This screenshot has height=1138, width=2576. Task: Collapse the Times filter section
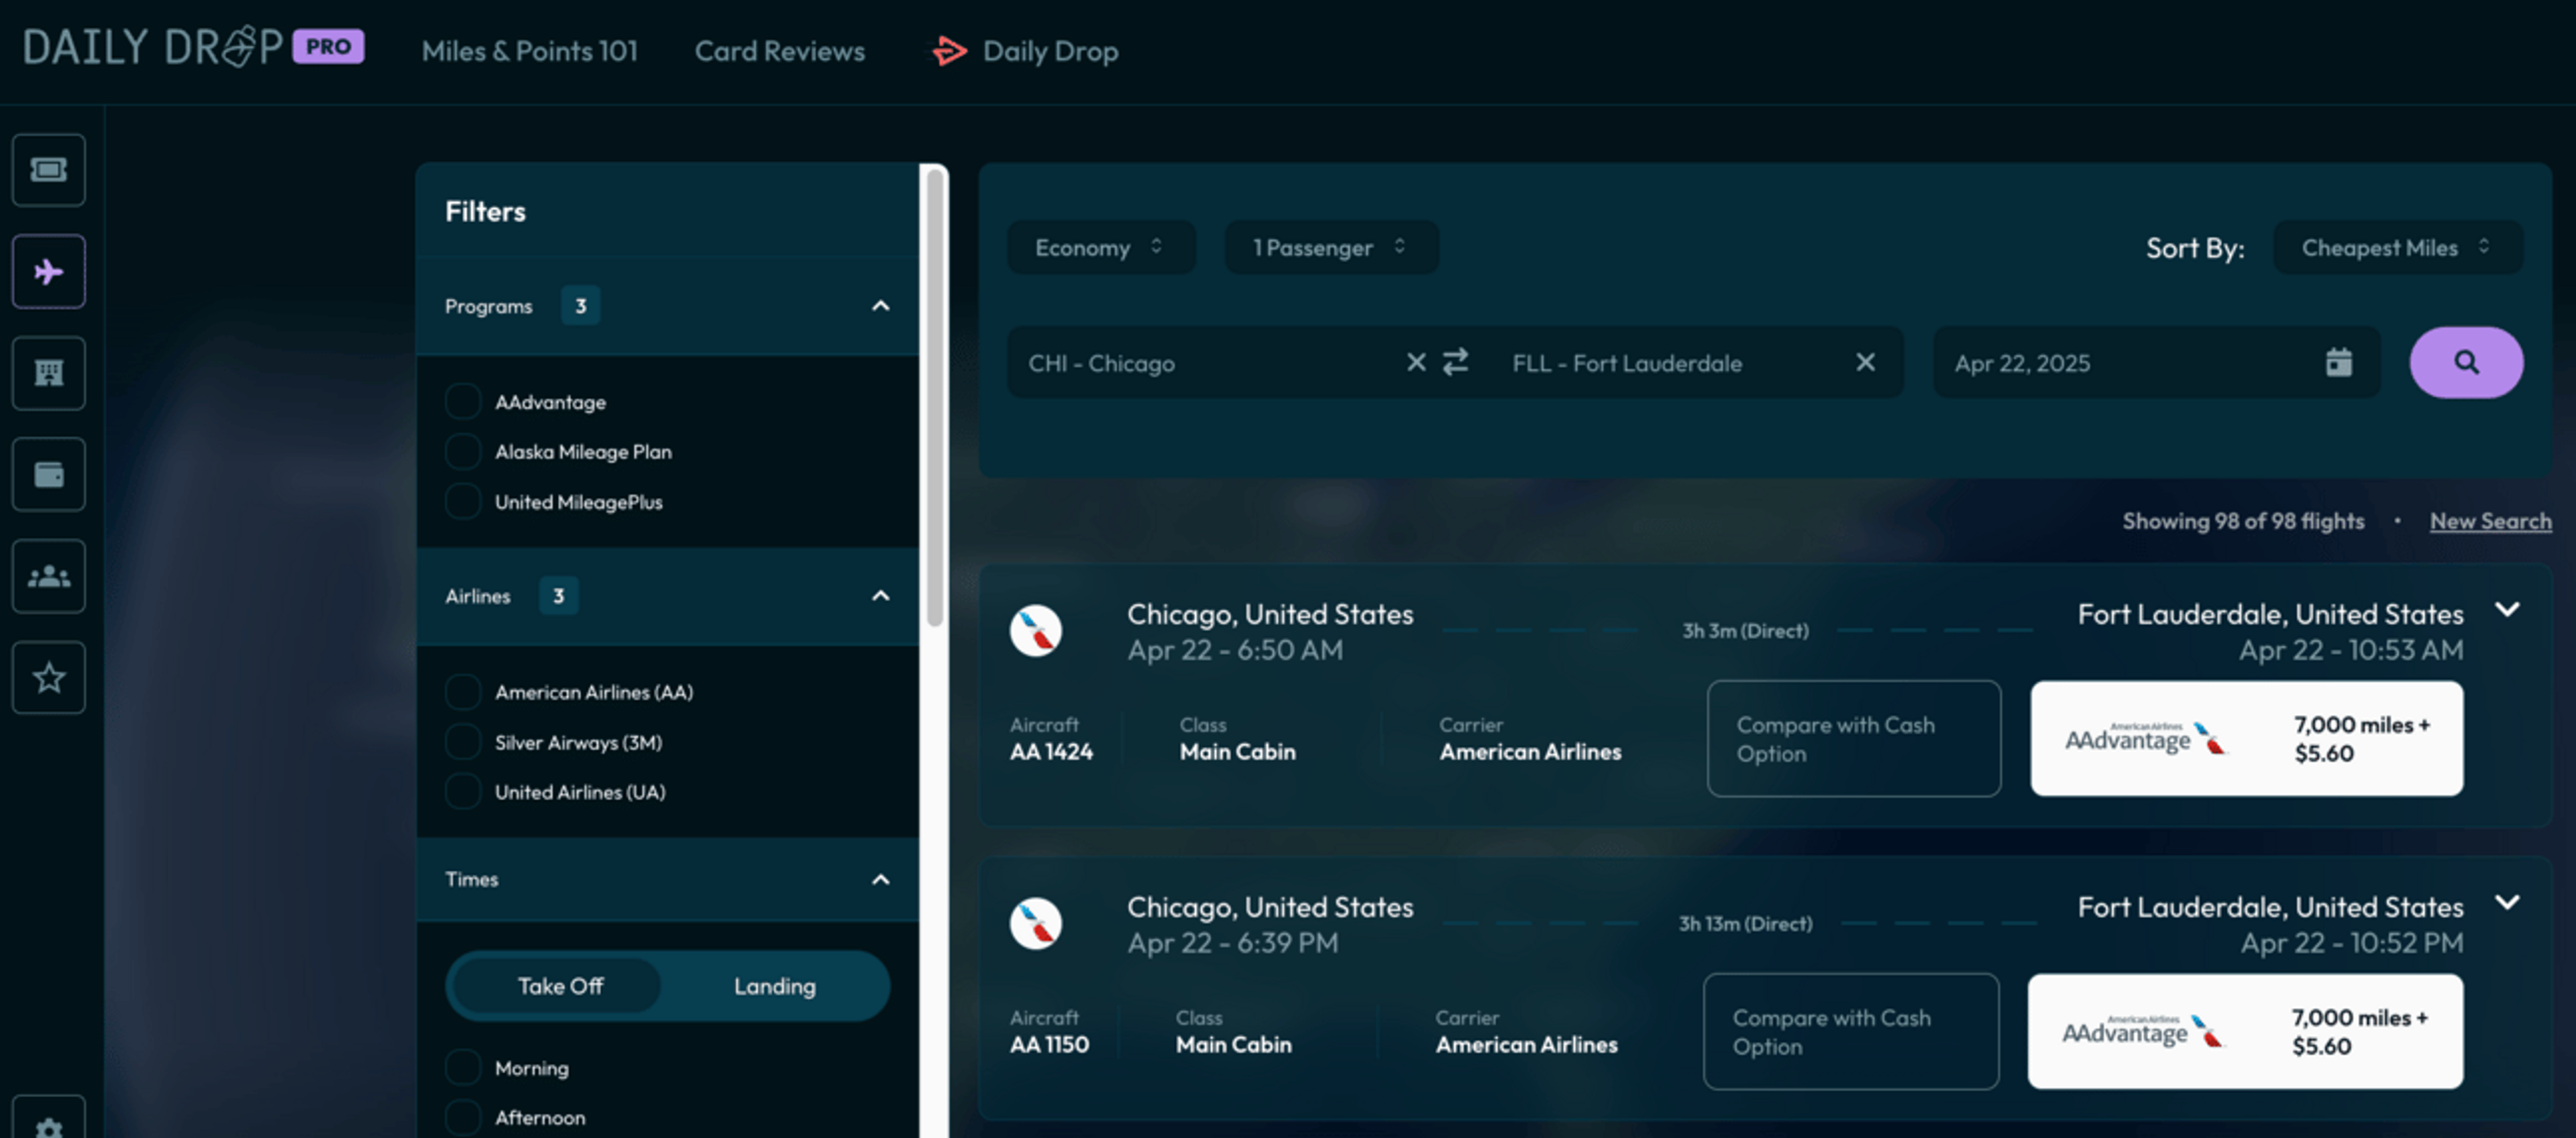click(x=880, y=880)
